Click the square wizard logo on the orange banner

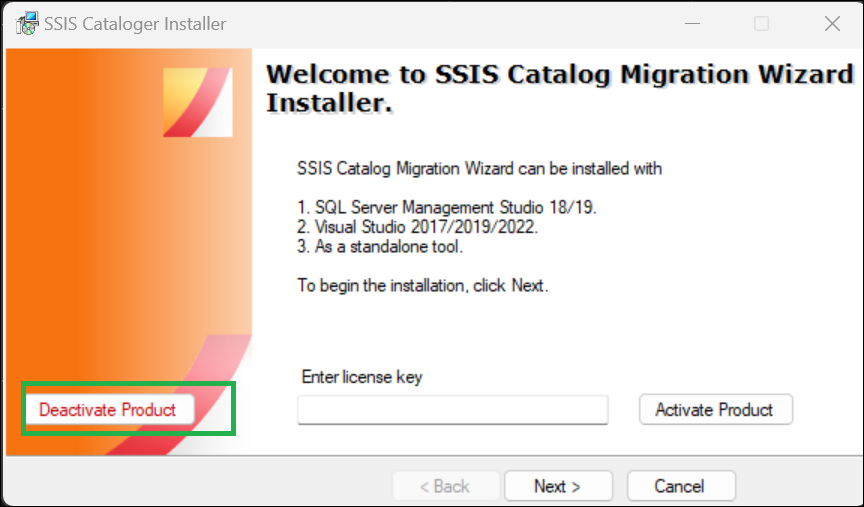pos(198,103)
